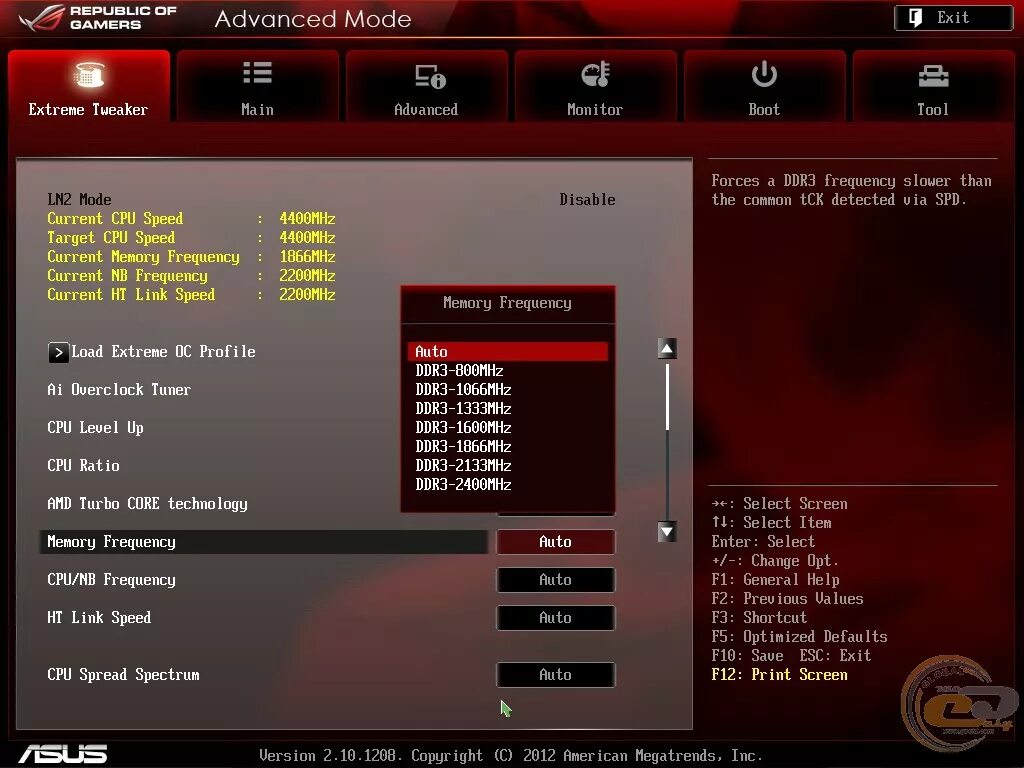Click the arrow icon beside Load Extreme OC Profile
Viewport: 1024px width, 768px height.
point(58,353)
